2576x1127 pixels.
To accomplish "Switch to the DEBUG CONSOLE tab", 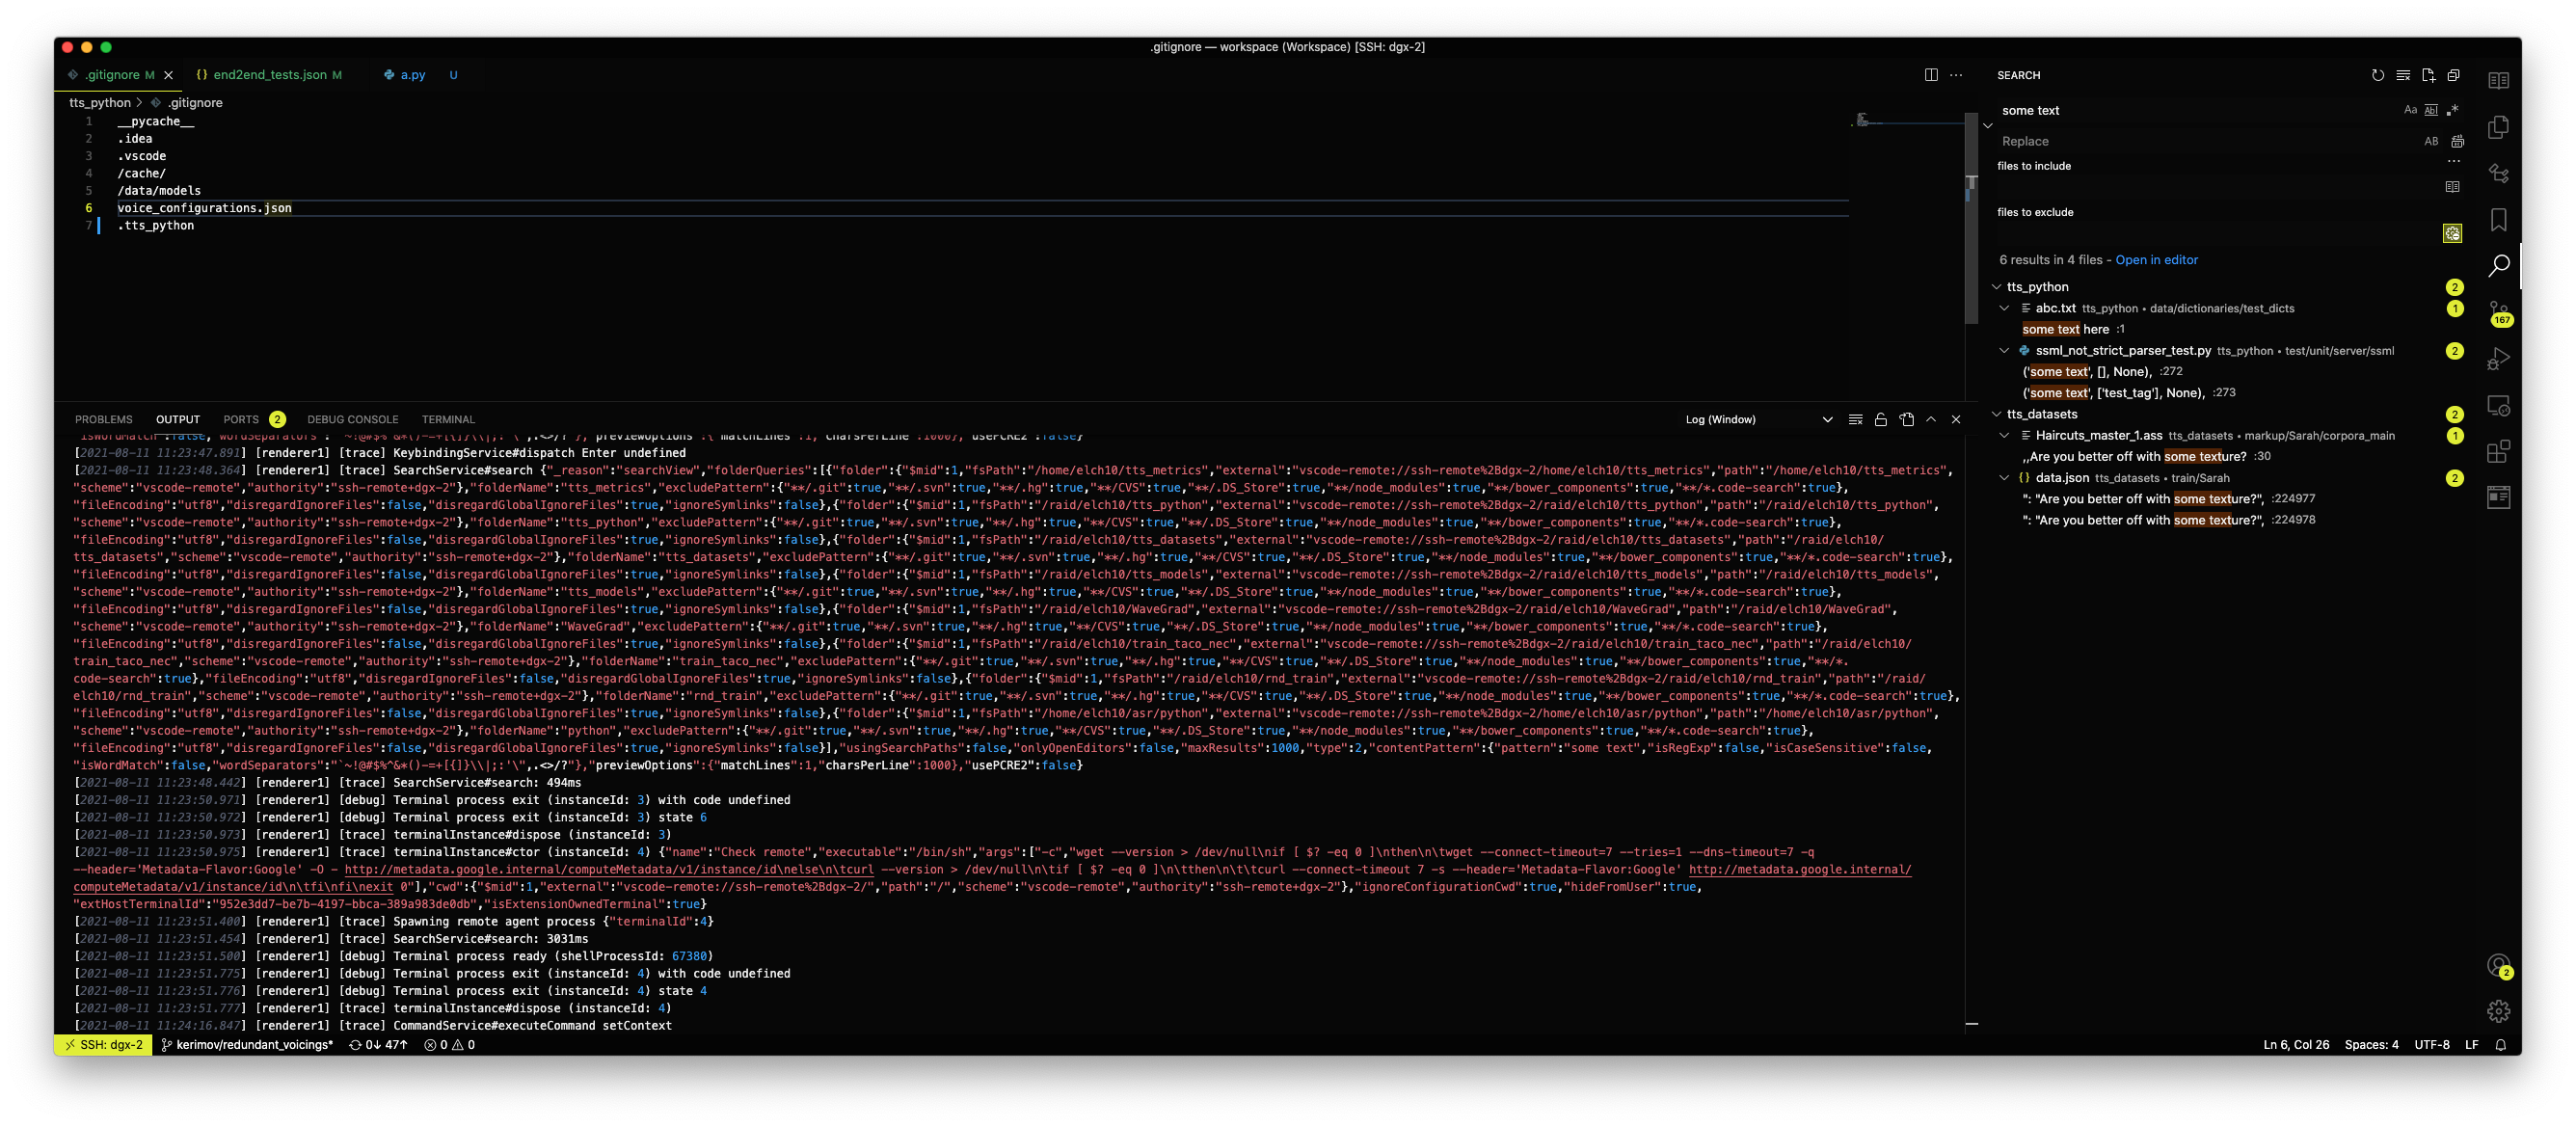I will pyautogui.click(x=352, y=420).
